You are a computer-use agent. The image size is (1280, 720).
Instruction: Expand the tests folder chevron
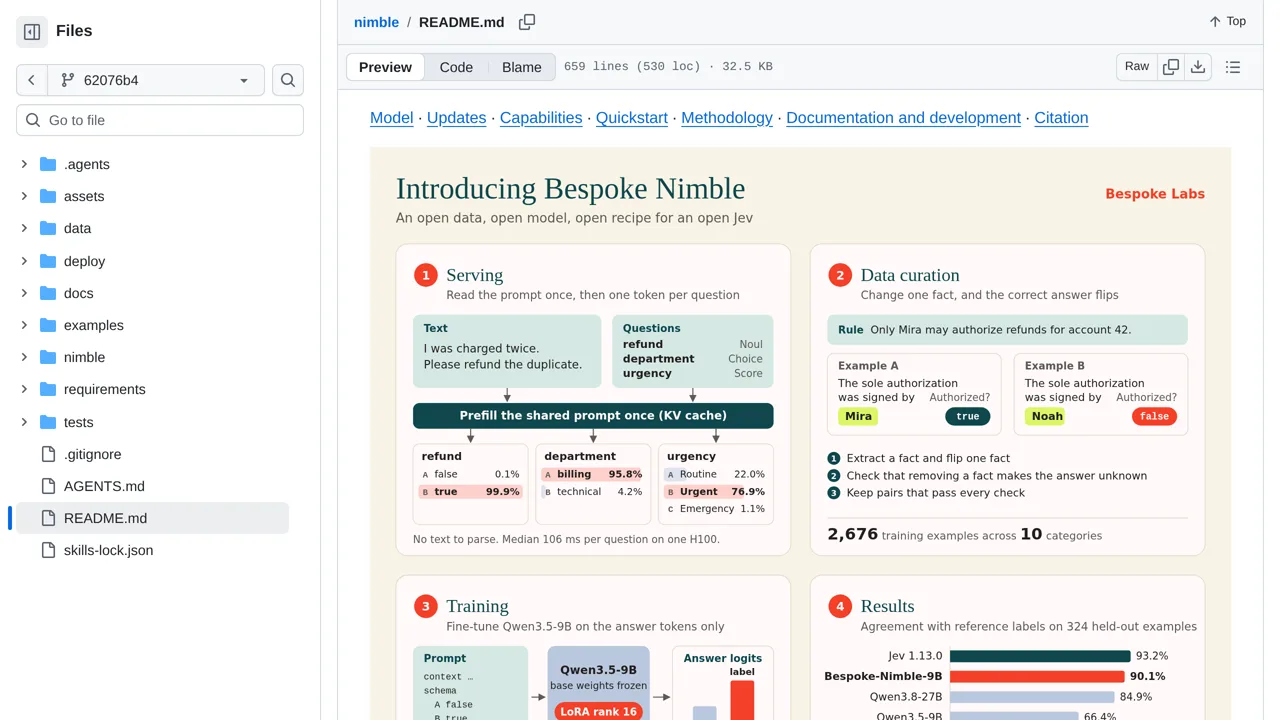[x=24, y=422]
